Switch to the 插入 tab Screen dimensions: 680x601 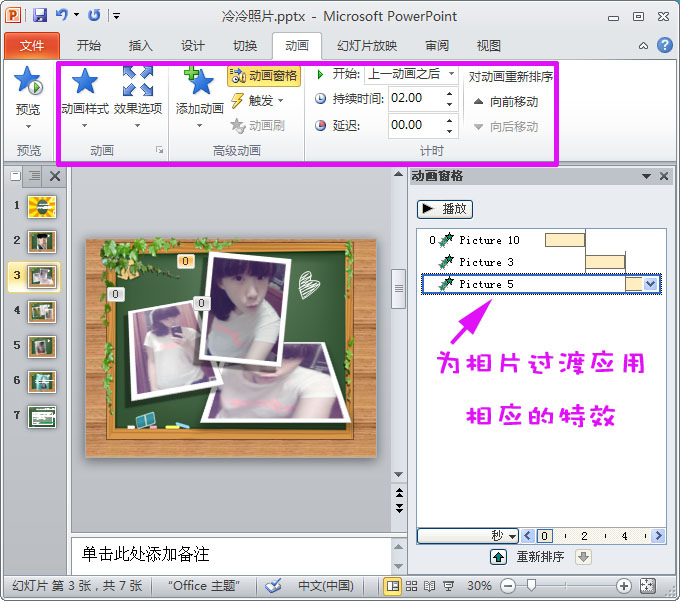tap(141, 46)
